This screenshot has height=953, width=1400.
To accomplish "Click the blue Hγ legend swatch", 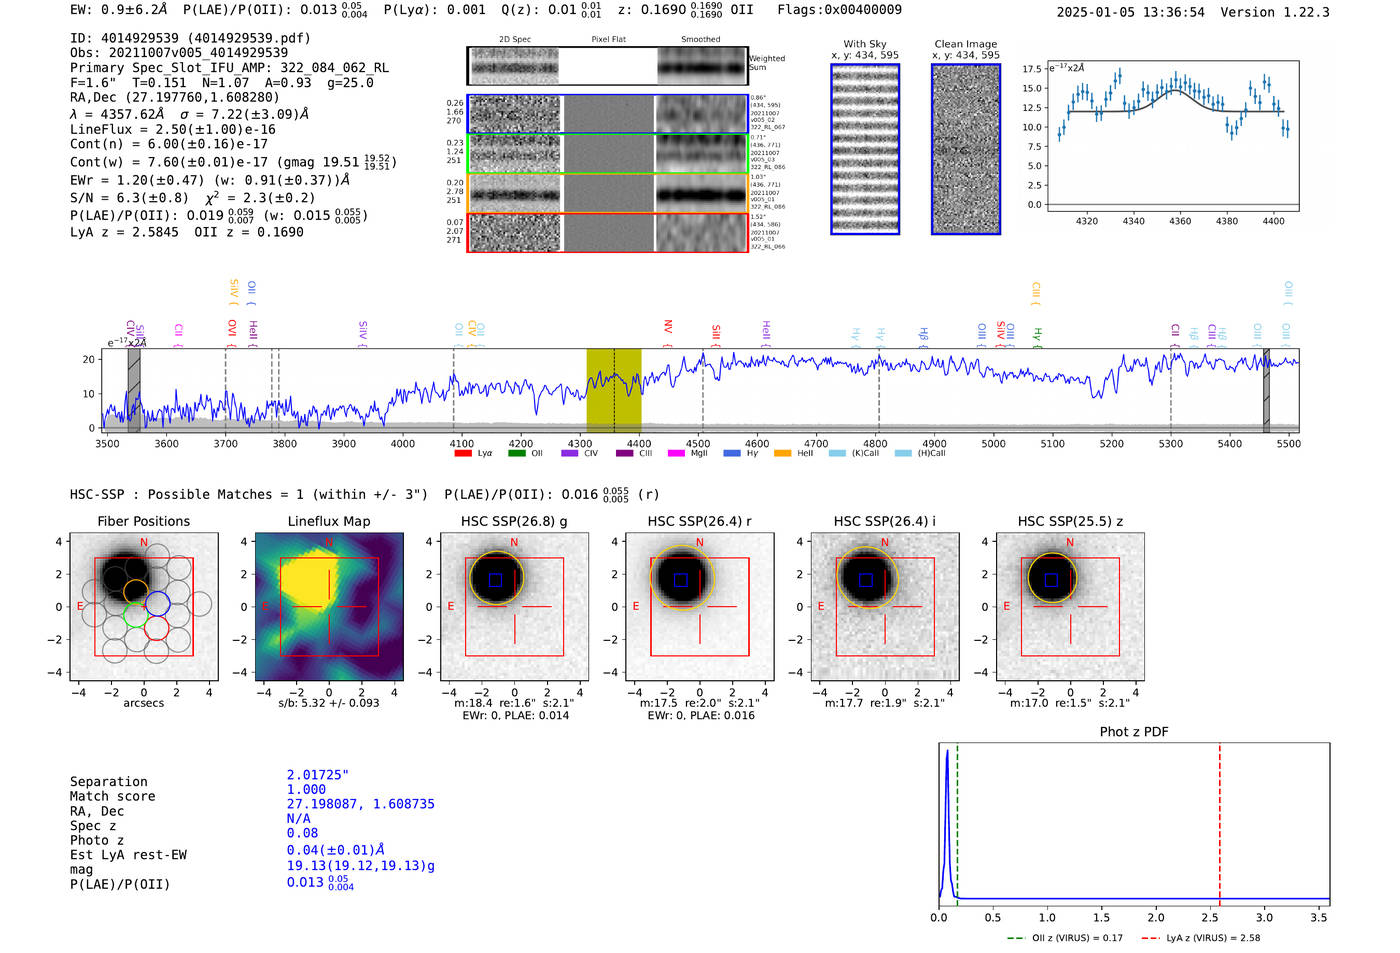I will tap(732, 454).
